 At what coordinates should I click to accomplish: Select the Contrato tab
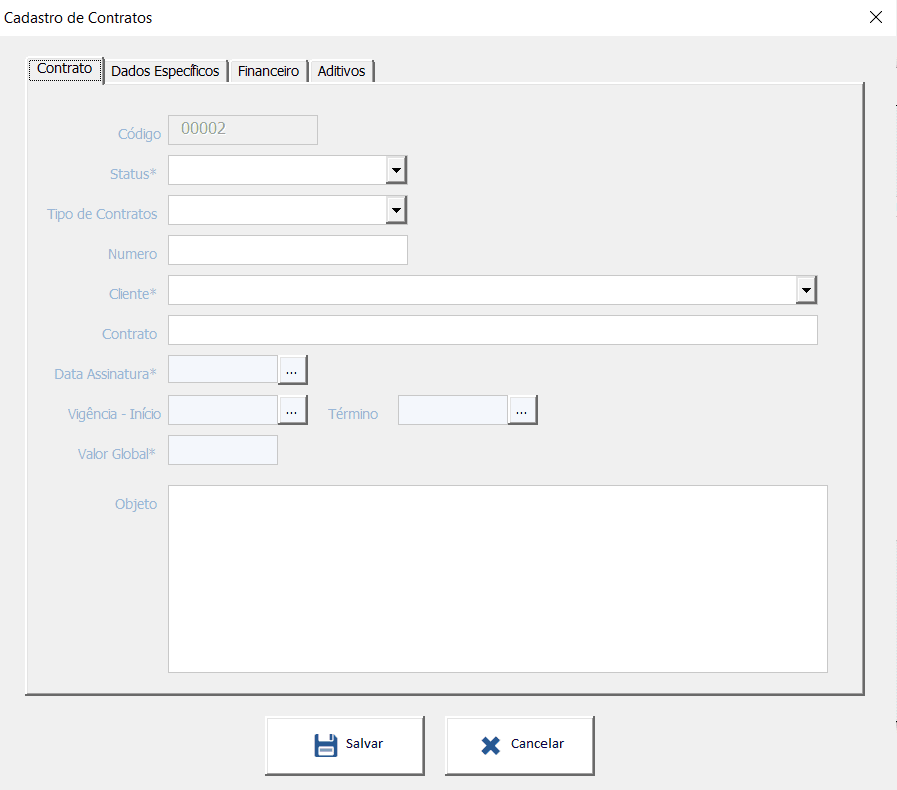tap(65, 69)
